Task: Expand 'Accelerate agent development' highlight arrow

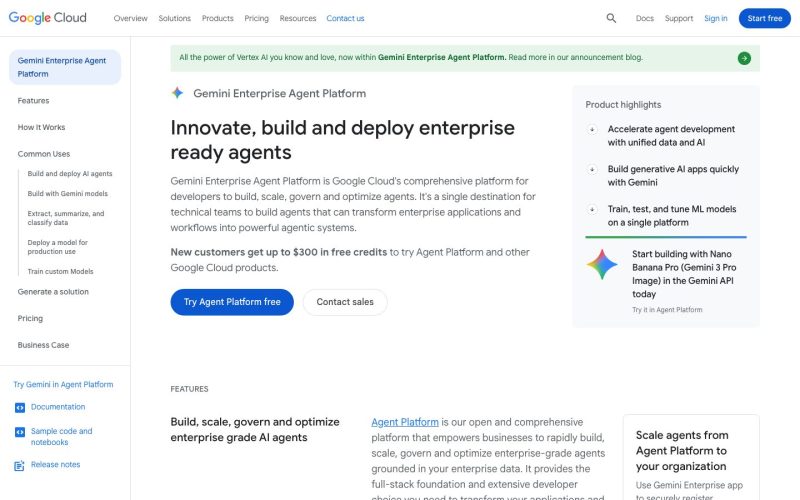Action: (592, 130)
